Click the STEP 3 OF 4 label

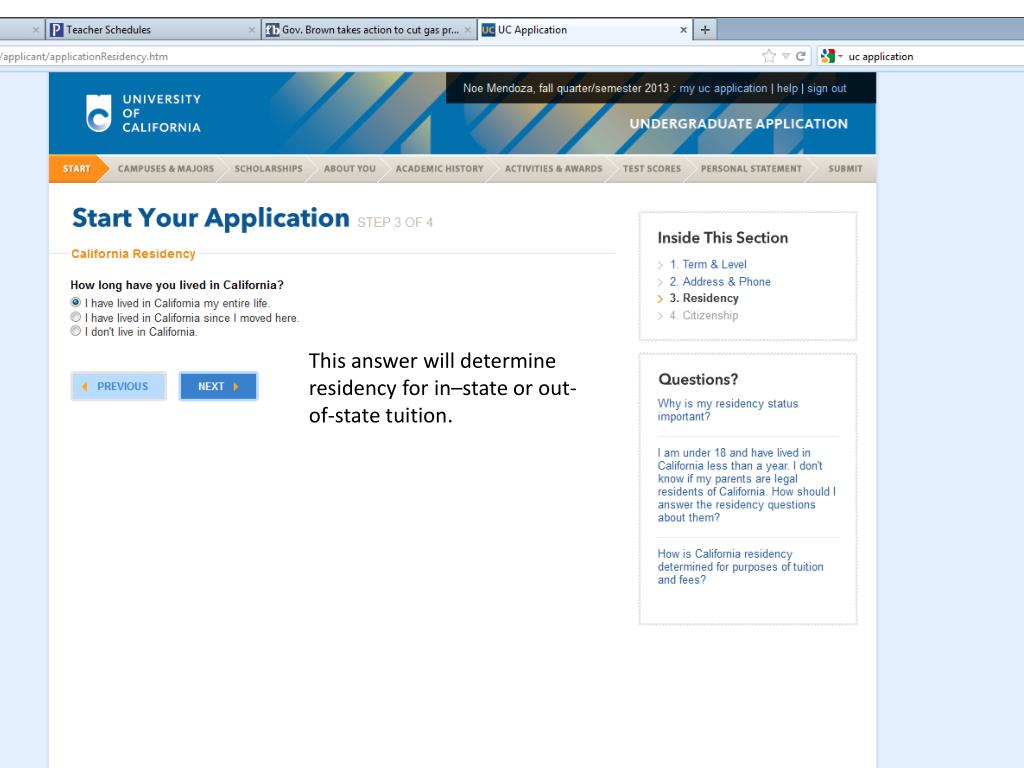click(395, 223)
